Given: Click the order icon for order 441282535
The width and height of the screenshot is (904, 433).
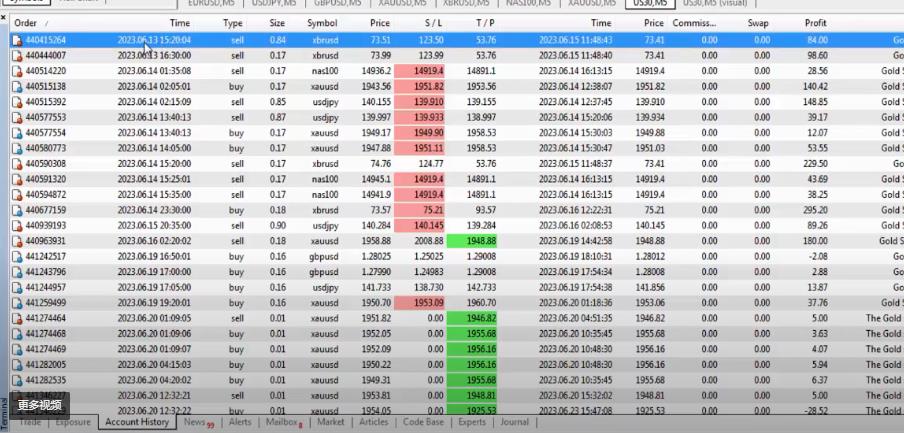Looking at the screenshot, I should point(16,380).
